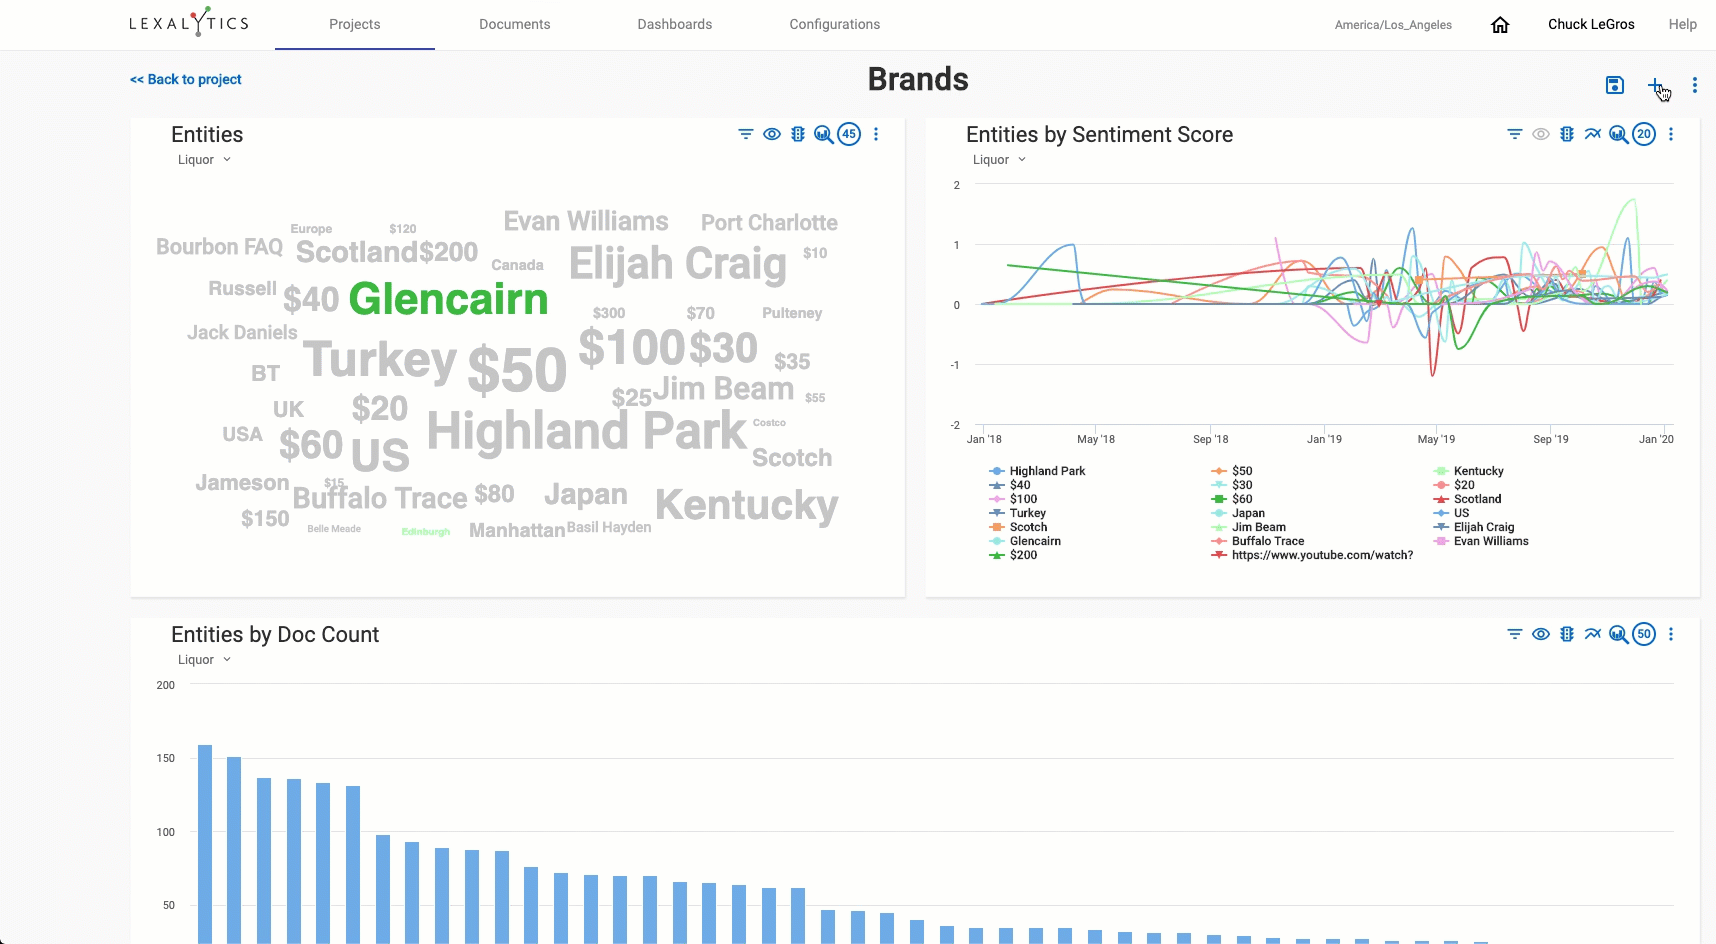
Task: Click the tallest bar in Doc Count chart
Action: coord(205,844)
